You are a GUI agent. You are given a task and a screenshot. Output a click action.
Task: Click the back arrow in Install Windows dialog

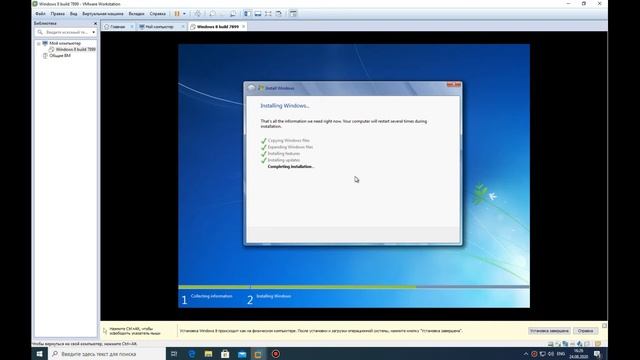[x=251, y=88]
